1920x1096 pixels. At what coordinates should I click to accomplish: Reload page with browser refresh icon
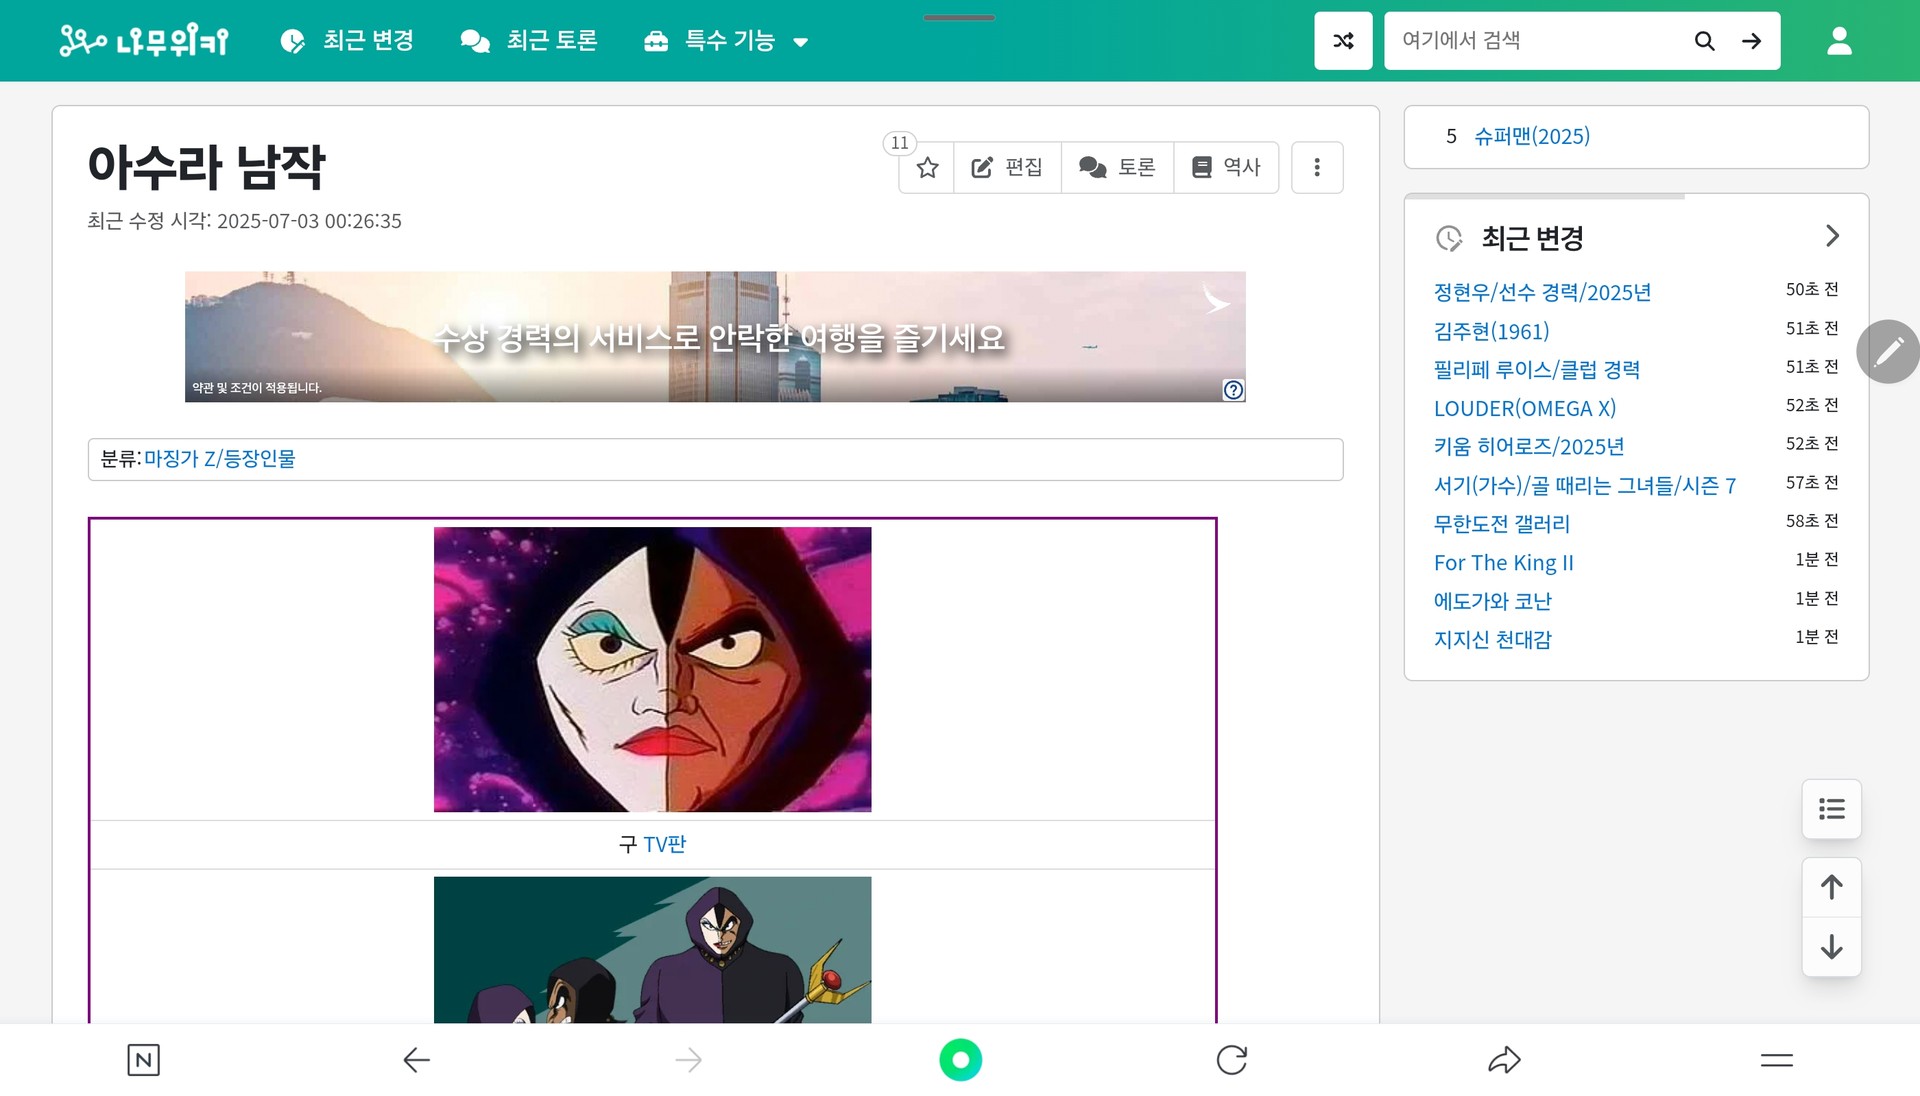tap(1231, 1059)
